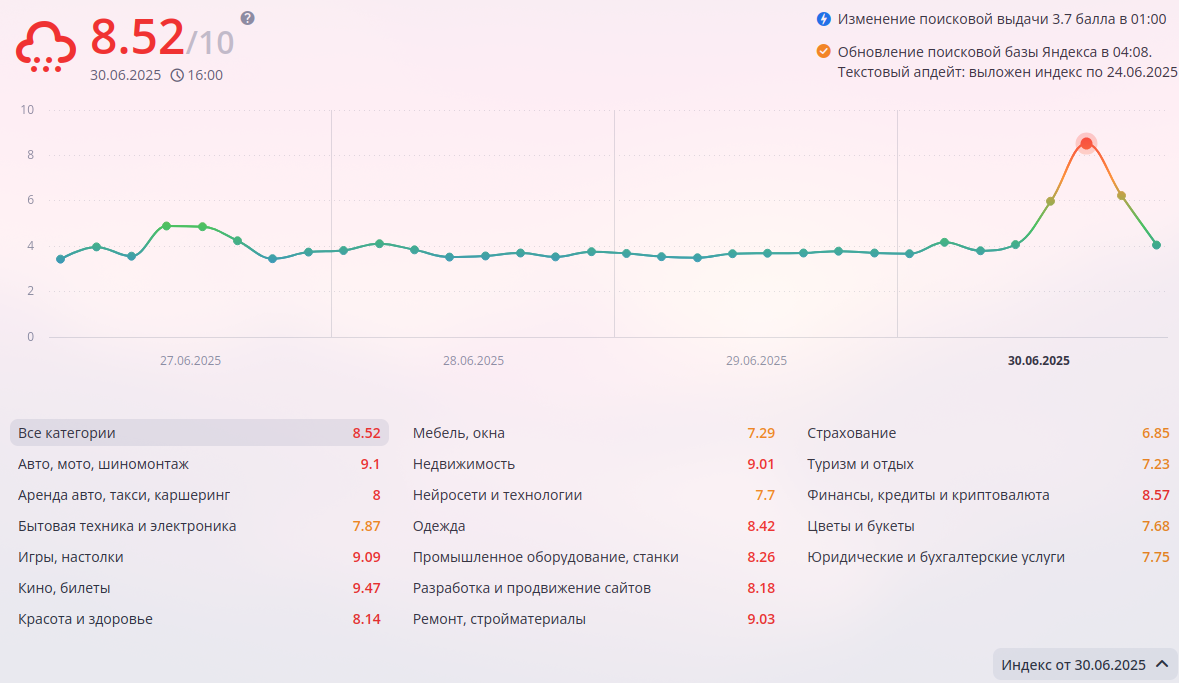The image size is (1179, 683).
Task: Select the "Страхование" category
Action: point(851,433)
